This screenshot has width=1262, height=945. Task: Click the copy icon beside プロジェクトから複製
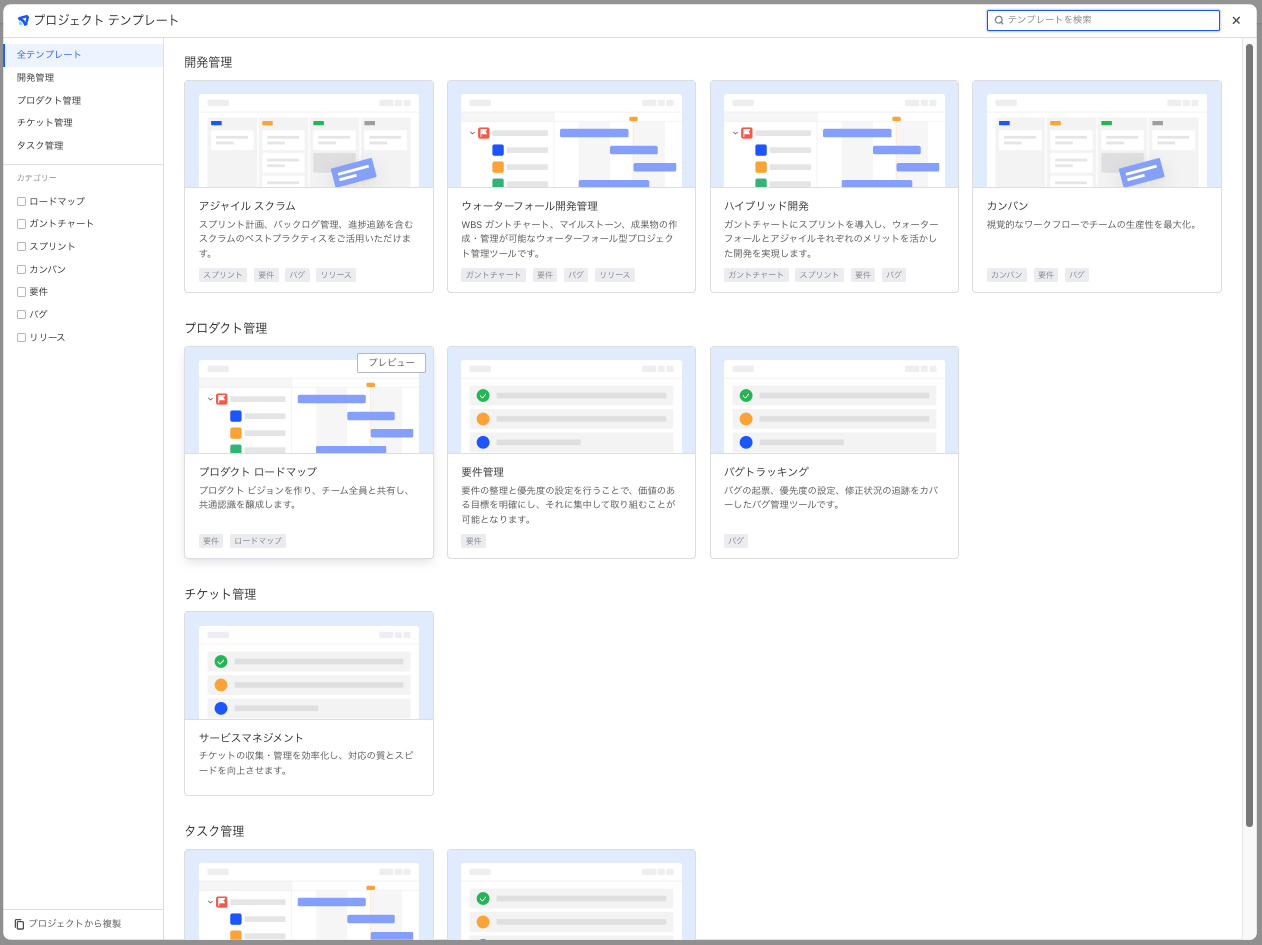point(19,924)
